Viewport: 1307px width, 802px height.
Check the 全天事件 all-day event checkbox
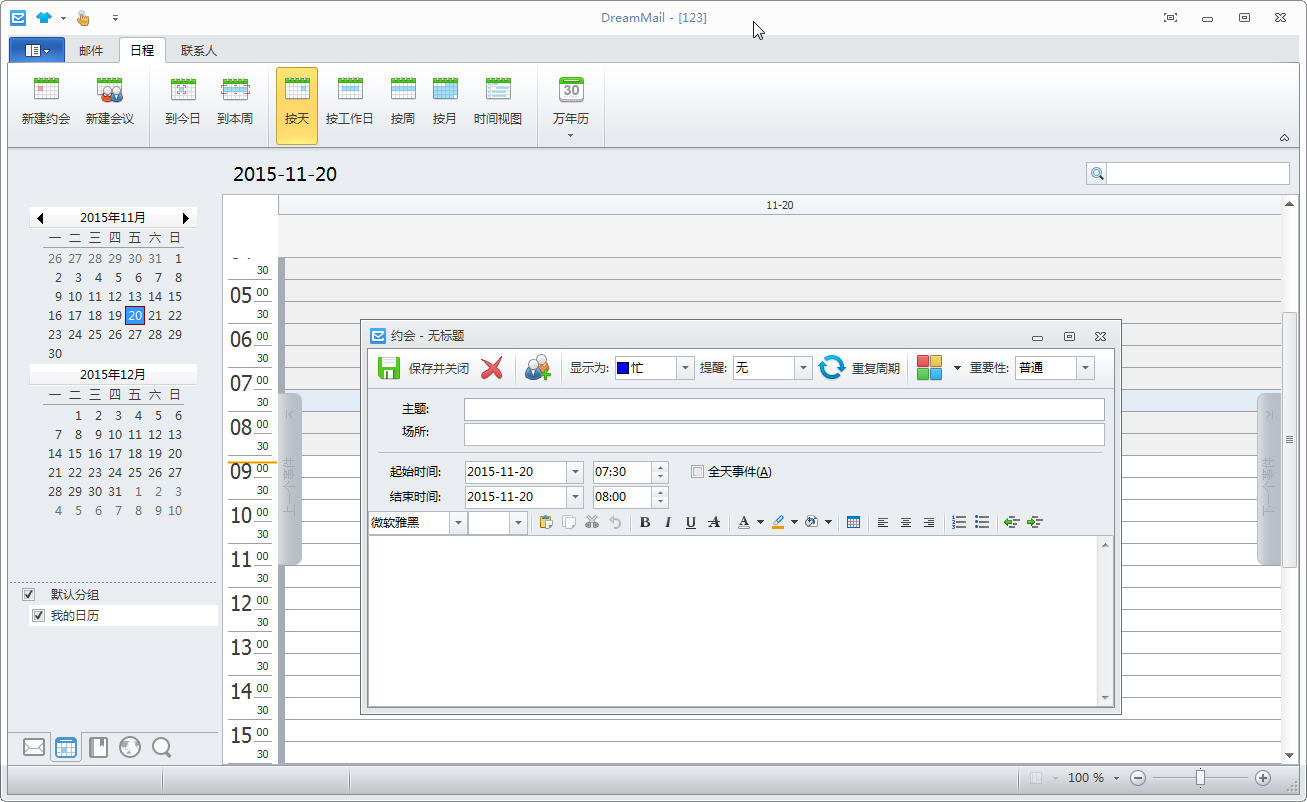698,472
